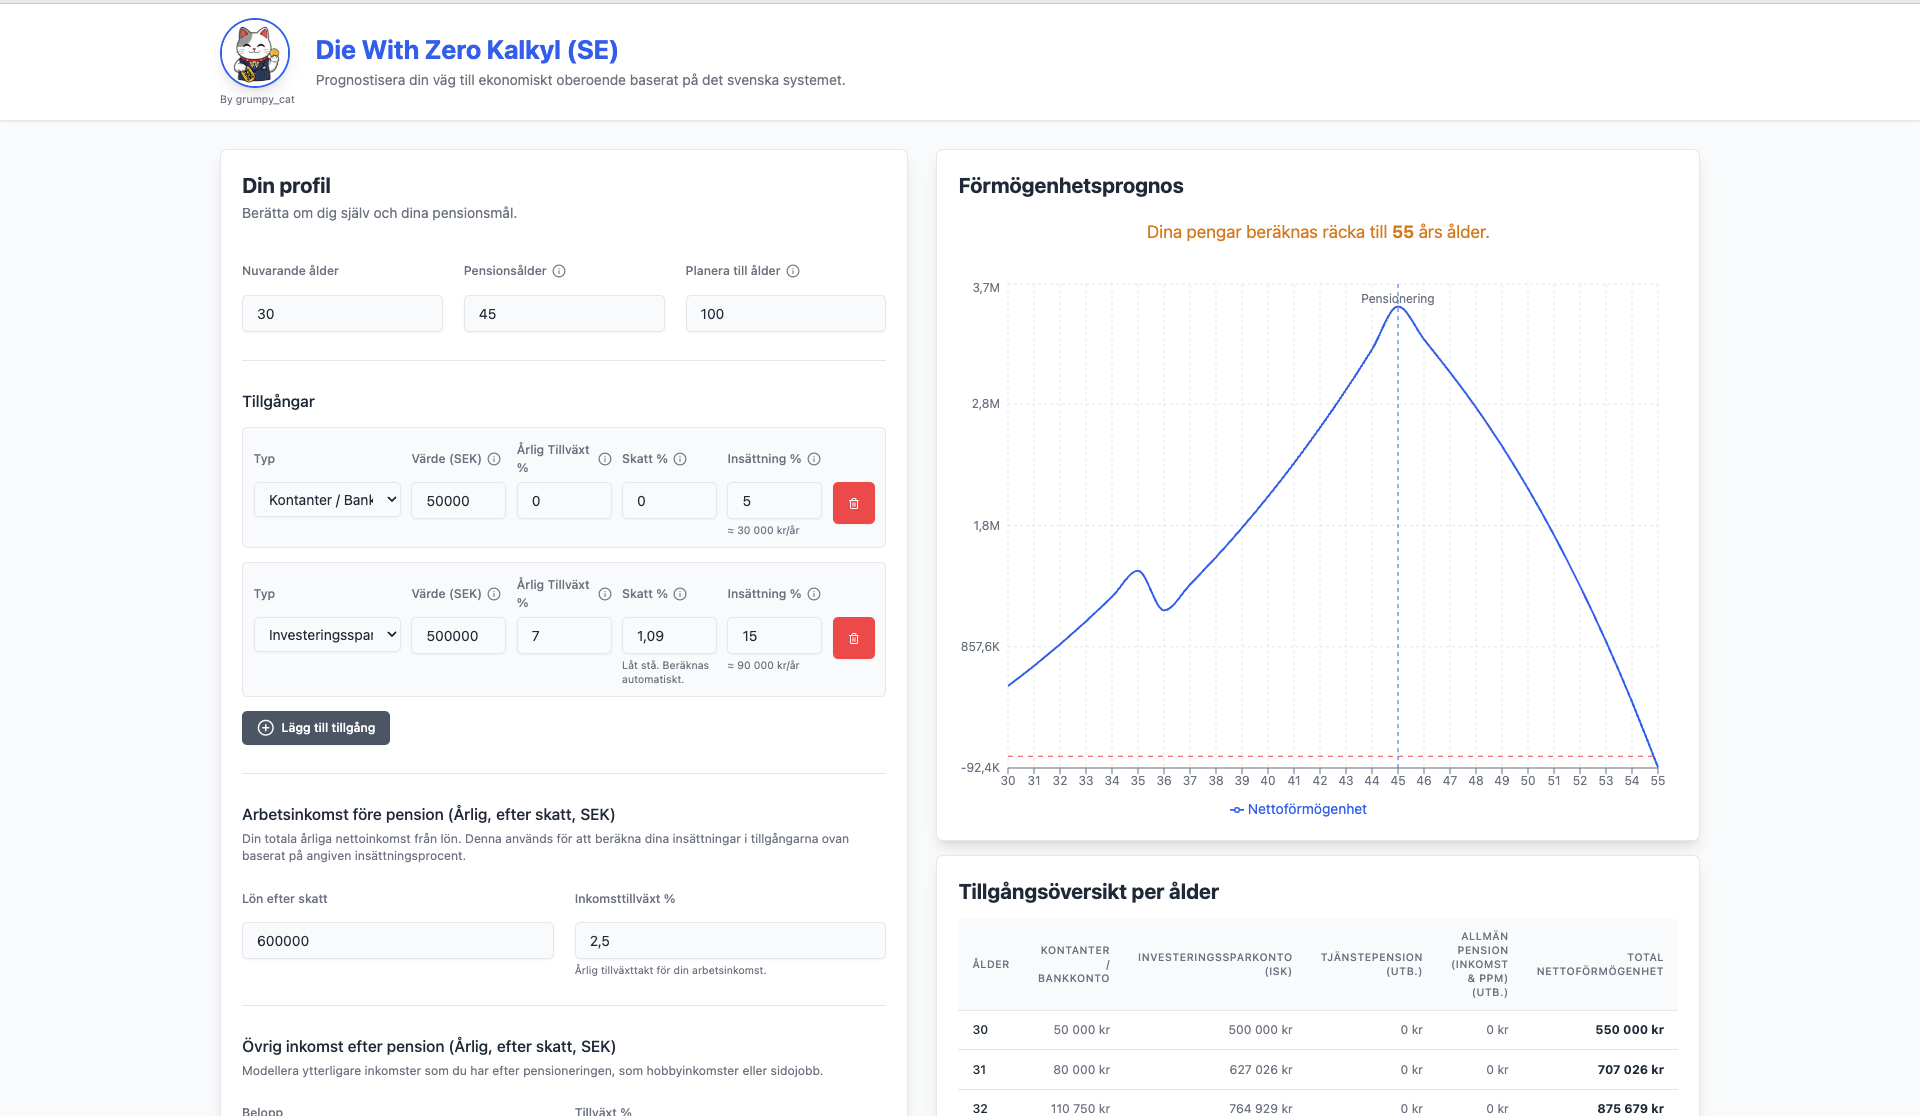Click the Inkomsttillväxt % field
Viewport: 1920px width, 1116px height.
pos(730,941)
